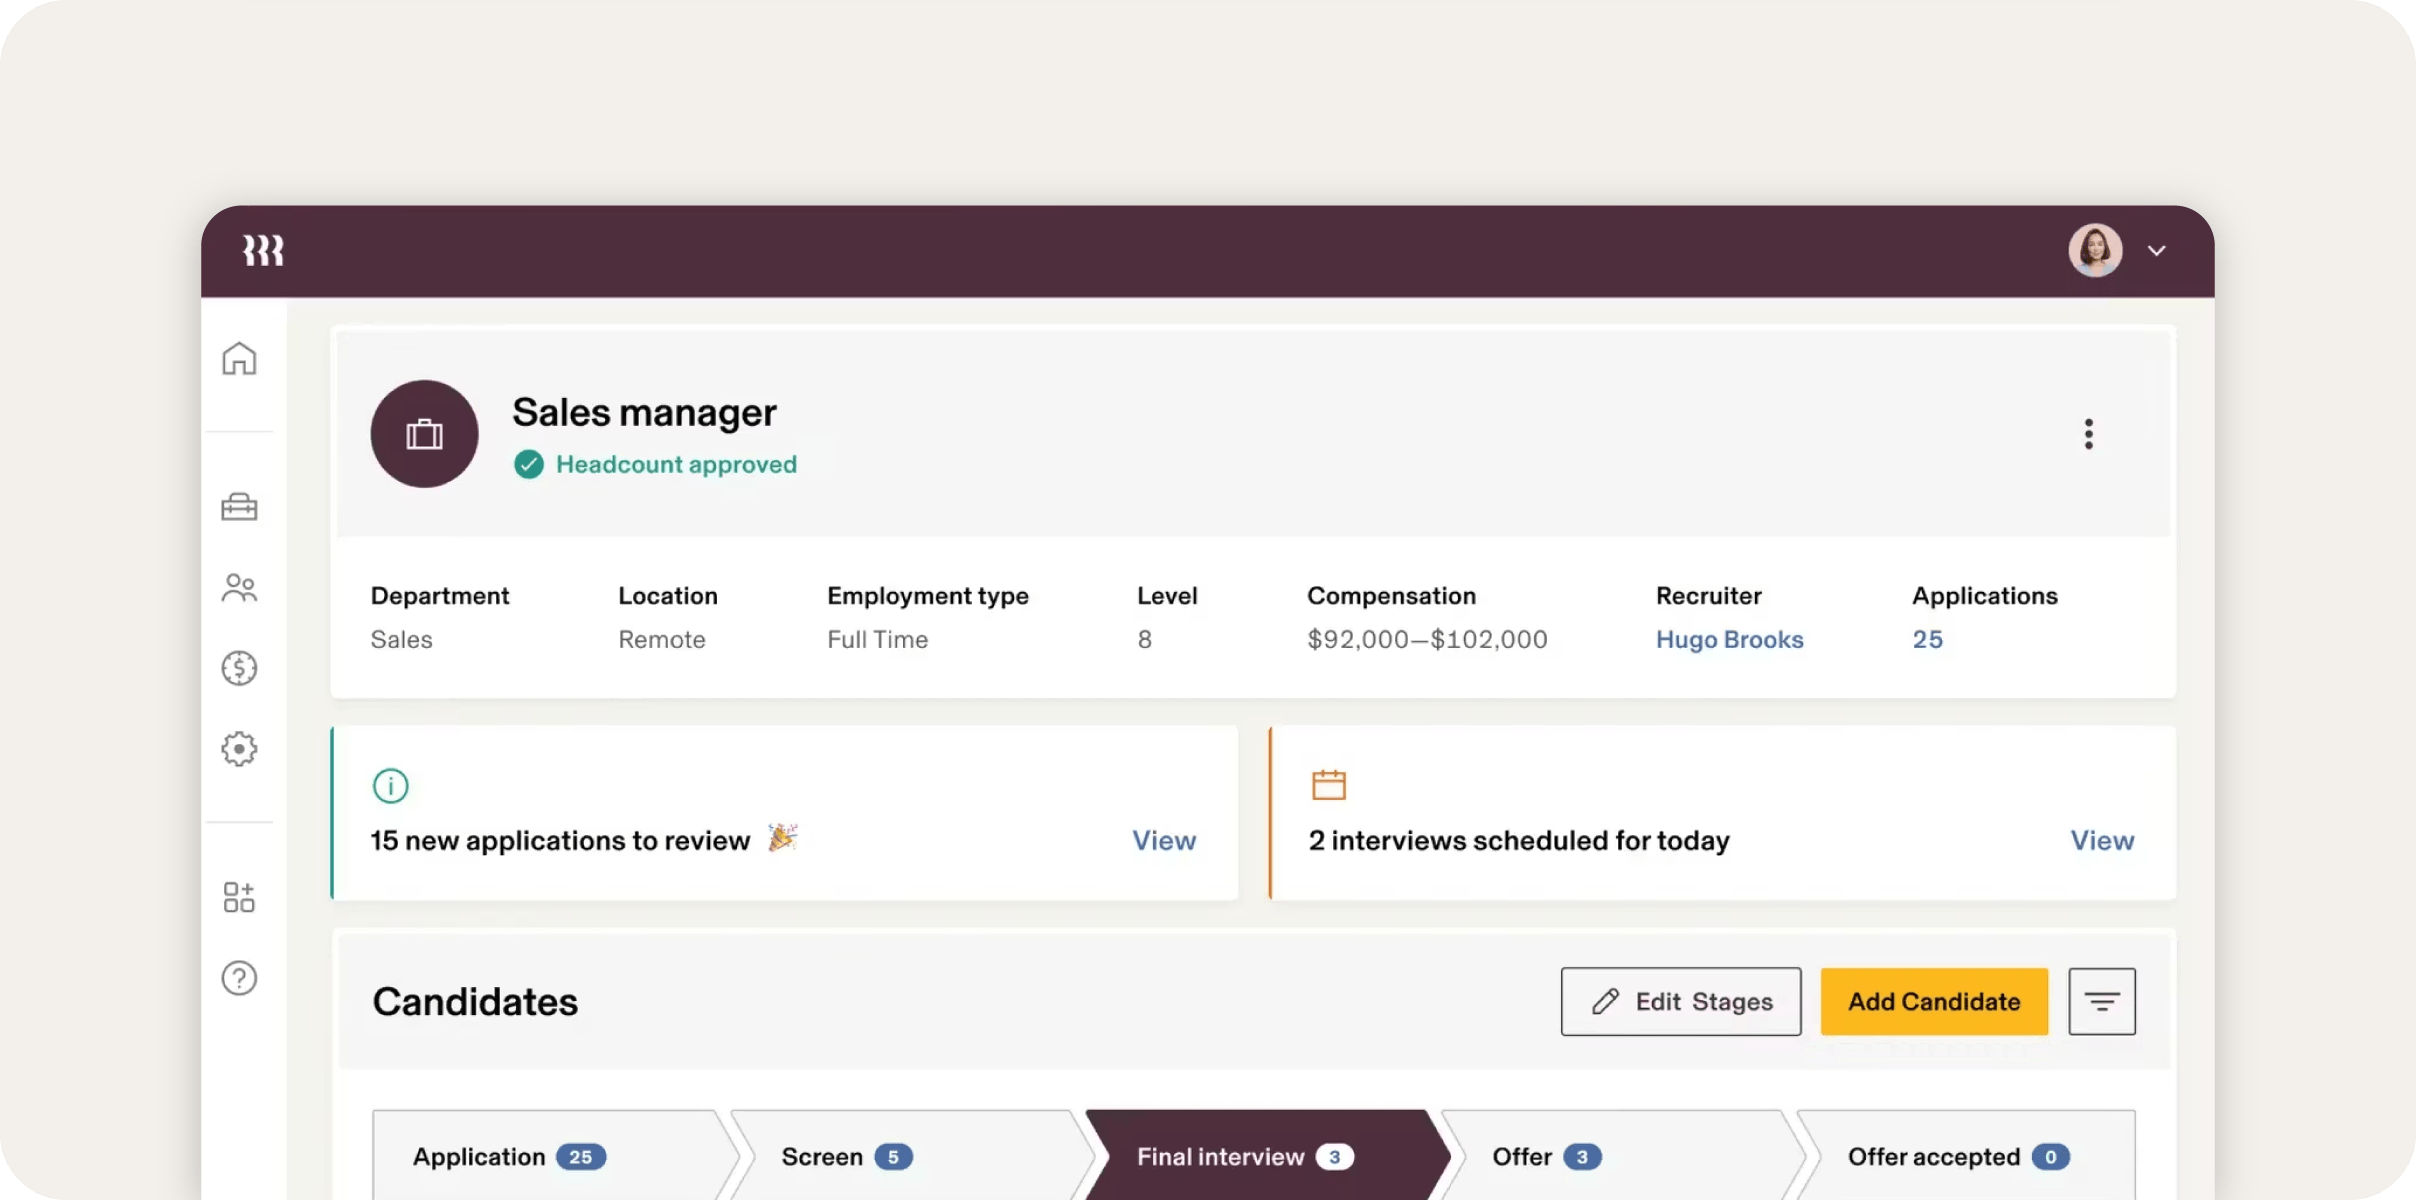Click the Home icon in the sidebar
Screen dimensions: 2416x1200
[x=239, y=359]
